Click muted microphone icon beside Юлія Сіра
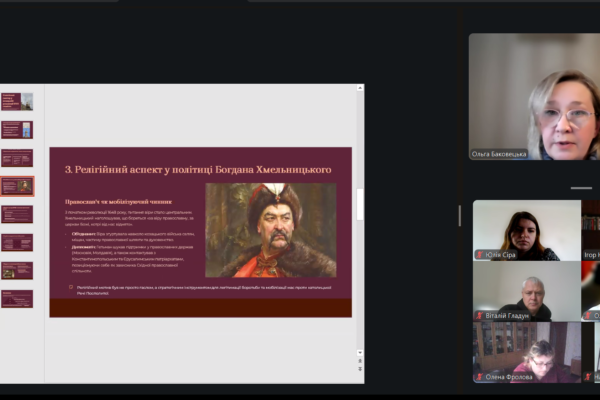Image resolution: width=600 pixels, height=400 pixels. click(x=480, y=255)
